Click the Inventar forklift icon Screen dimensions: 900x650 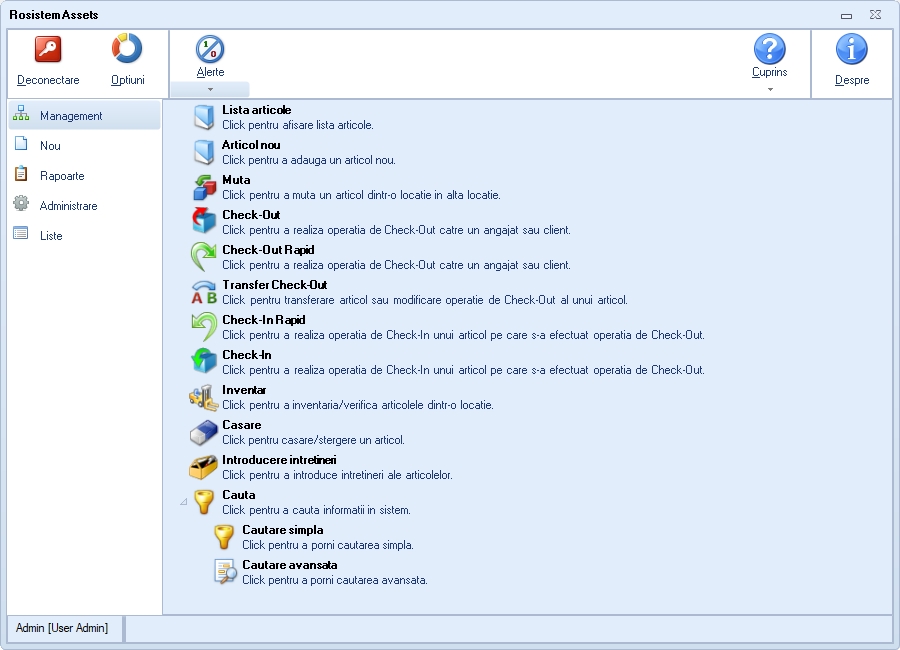[x=204, y=397]
